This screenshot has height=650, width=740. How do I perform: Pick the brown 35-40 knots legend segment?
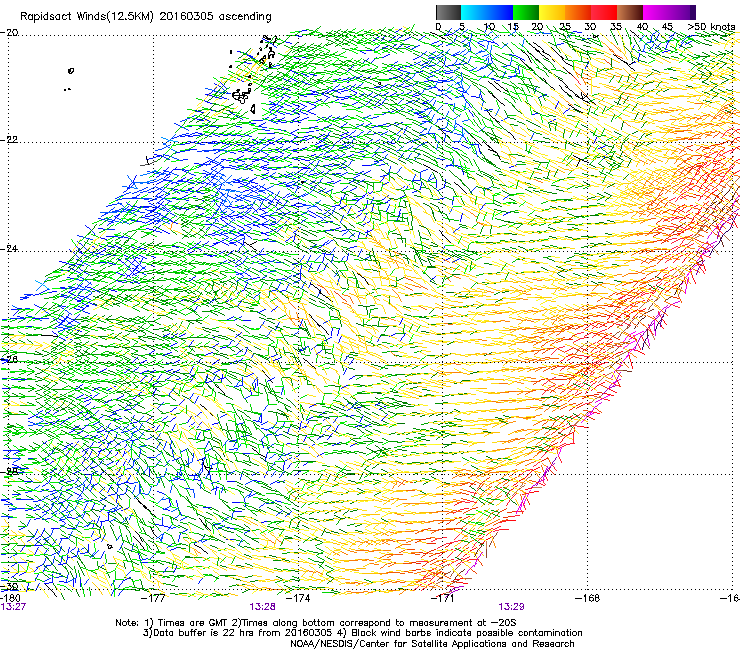pyautogui.click(x=630, y=12)
